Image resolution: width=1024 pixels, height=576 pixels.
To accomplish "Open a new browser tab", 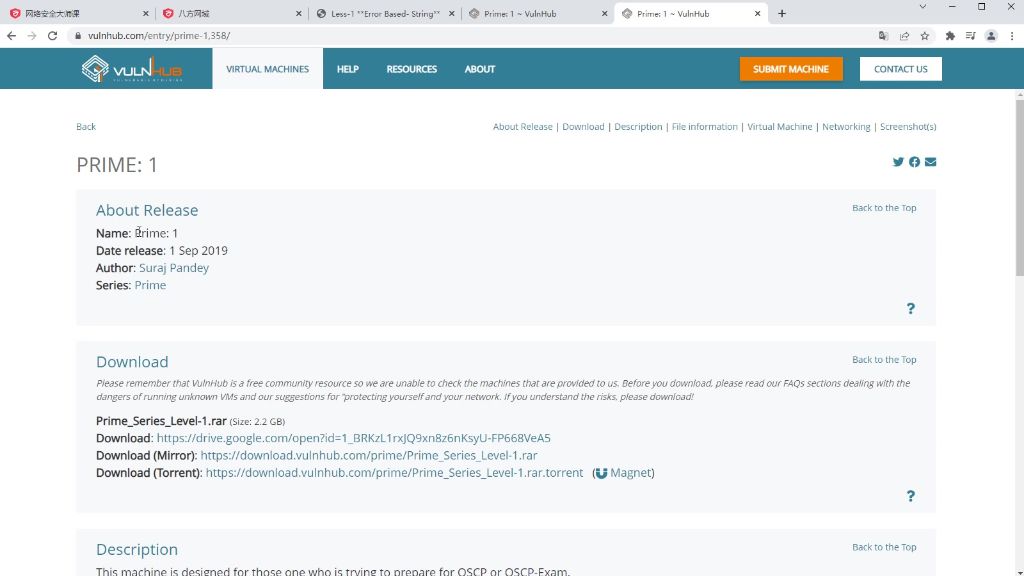I will coord(782,13).
